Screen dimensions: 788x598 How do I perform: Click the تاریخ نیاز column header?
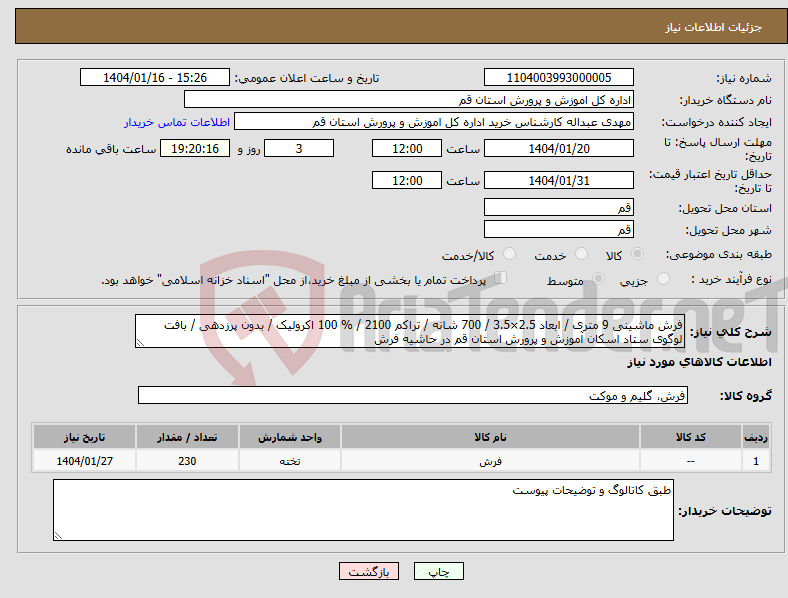click(x=84, y=437)
